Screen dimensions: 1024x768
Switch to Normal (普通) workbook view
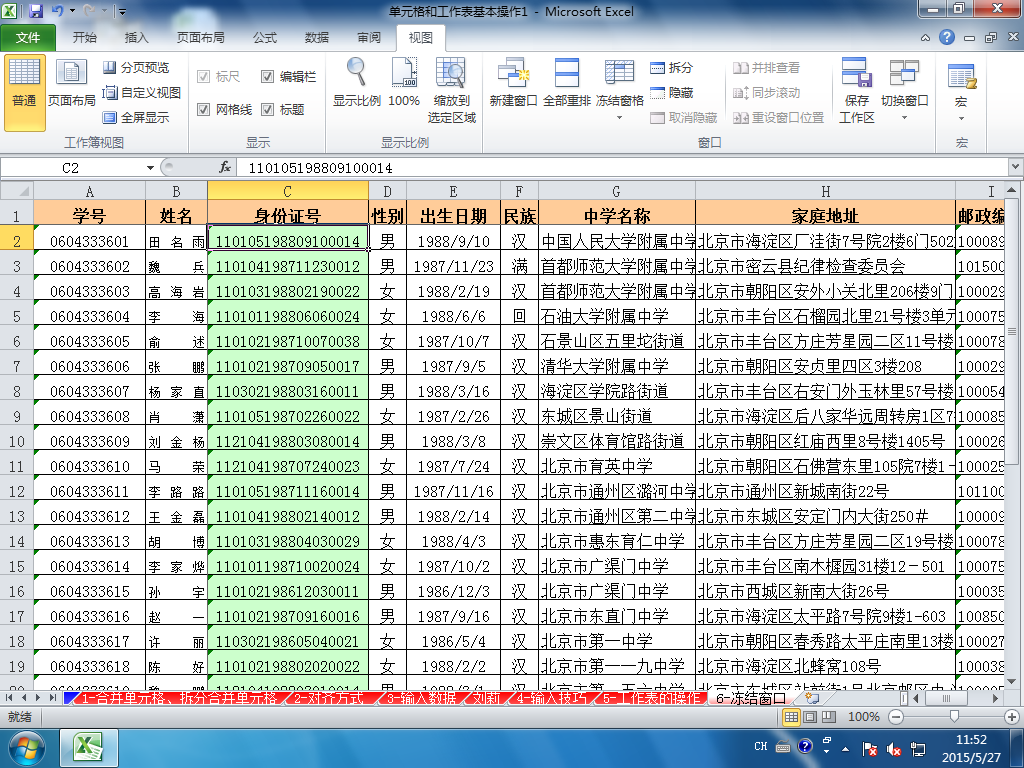point(25,92)
